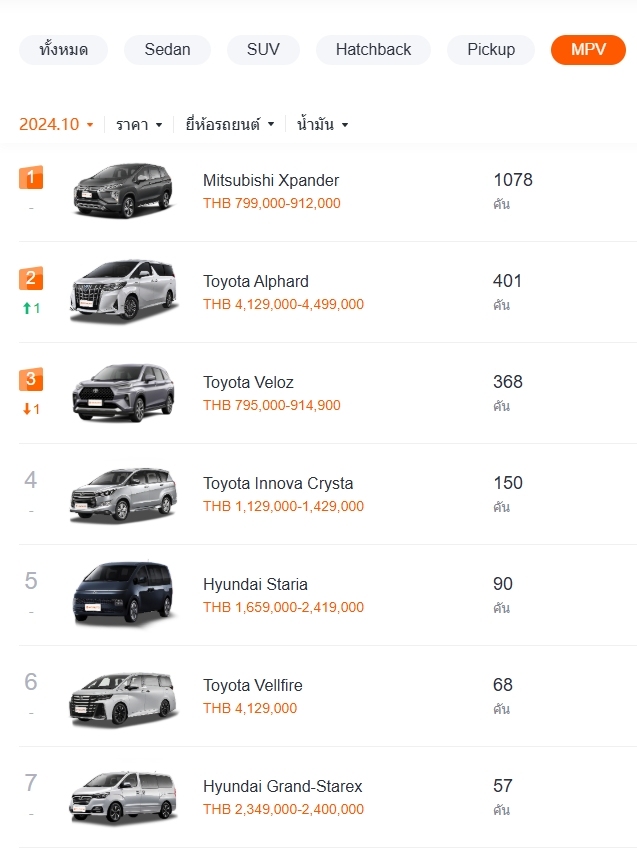
Task: Switch to the SUV category tab
Action: coord(263,50)
